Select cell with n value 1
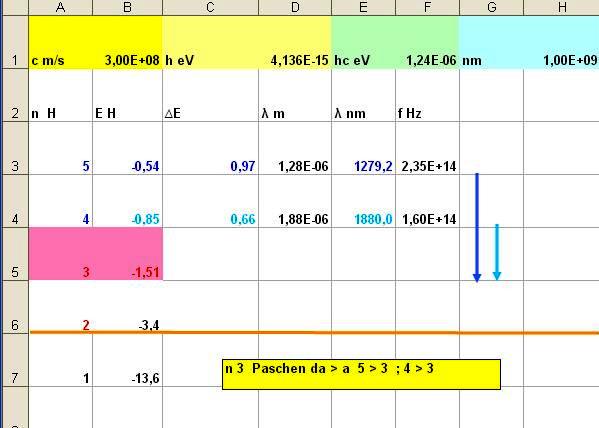599x428 pixels. tap(60, 360)
